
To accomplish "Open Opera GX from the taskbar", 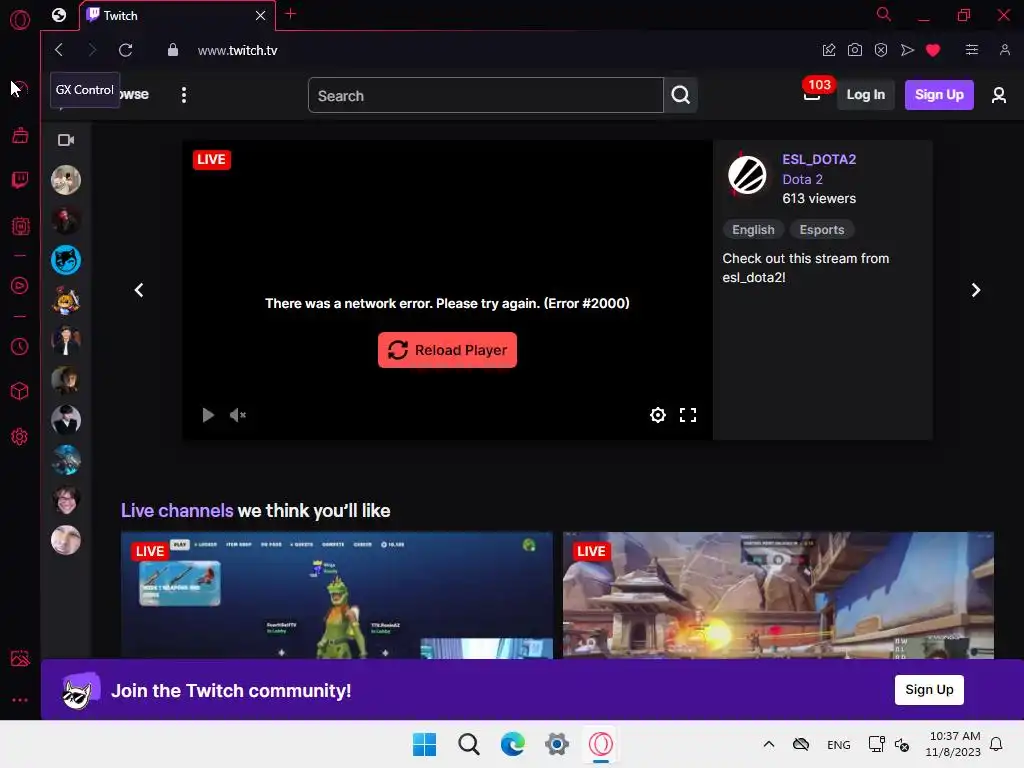I will coord(601,744).
